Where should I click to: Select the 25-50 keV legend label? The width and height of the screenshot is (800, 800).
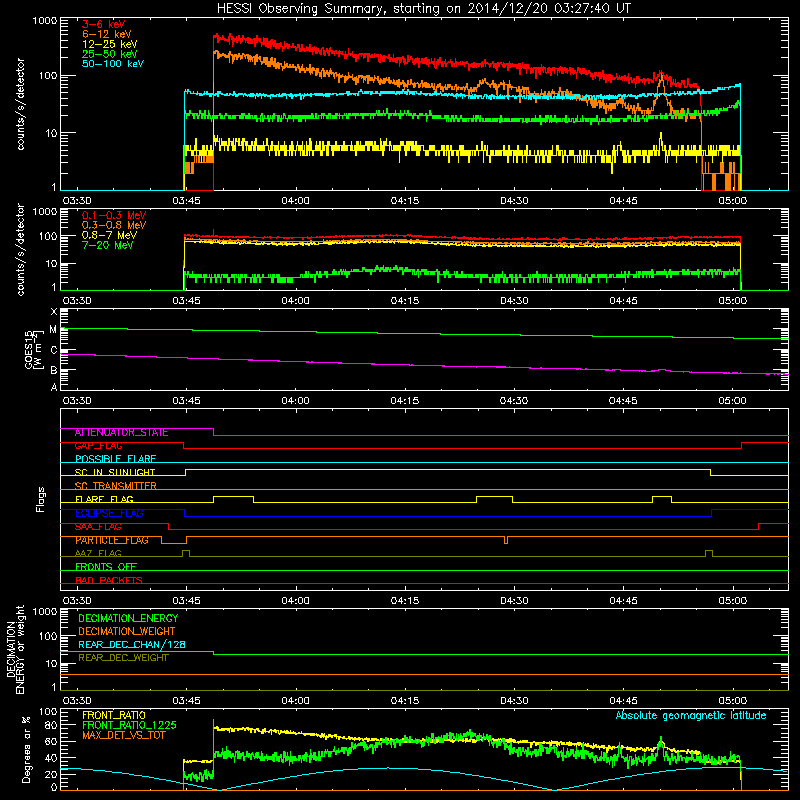pyautogui.click(x=110, y=54)
